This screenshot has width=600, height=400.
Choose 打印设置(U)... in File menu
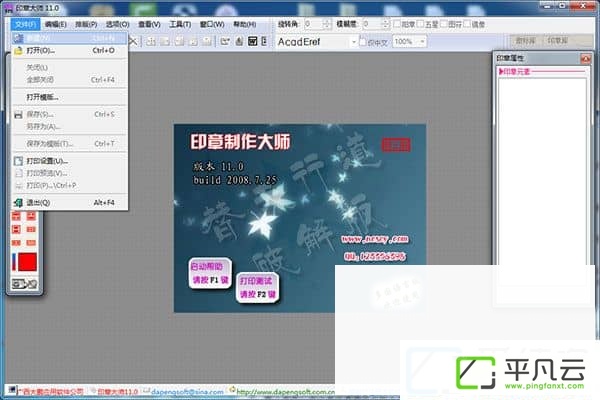pos(69,161)
